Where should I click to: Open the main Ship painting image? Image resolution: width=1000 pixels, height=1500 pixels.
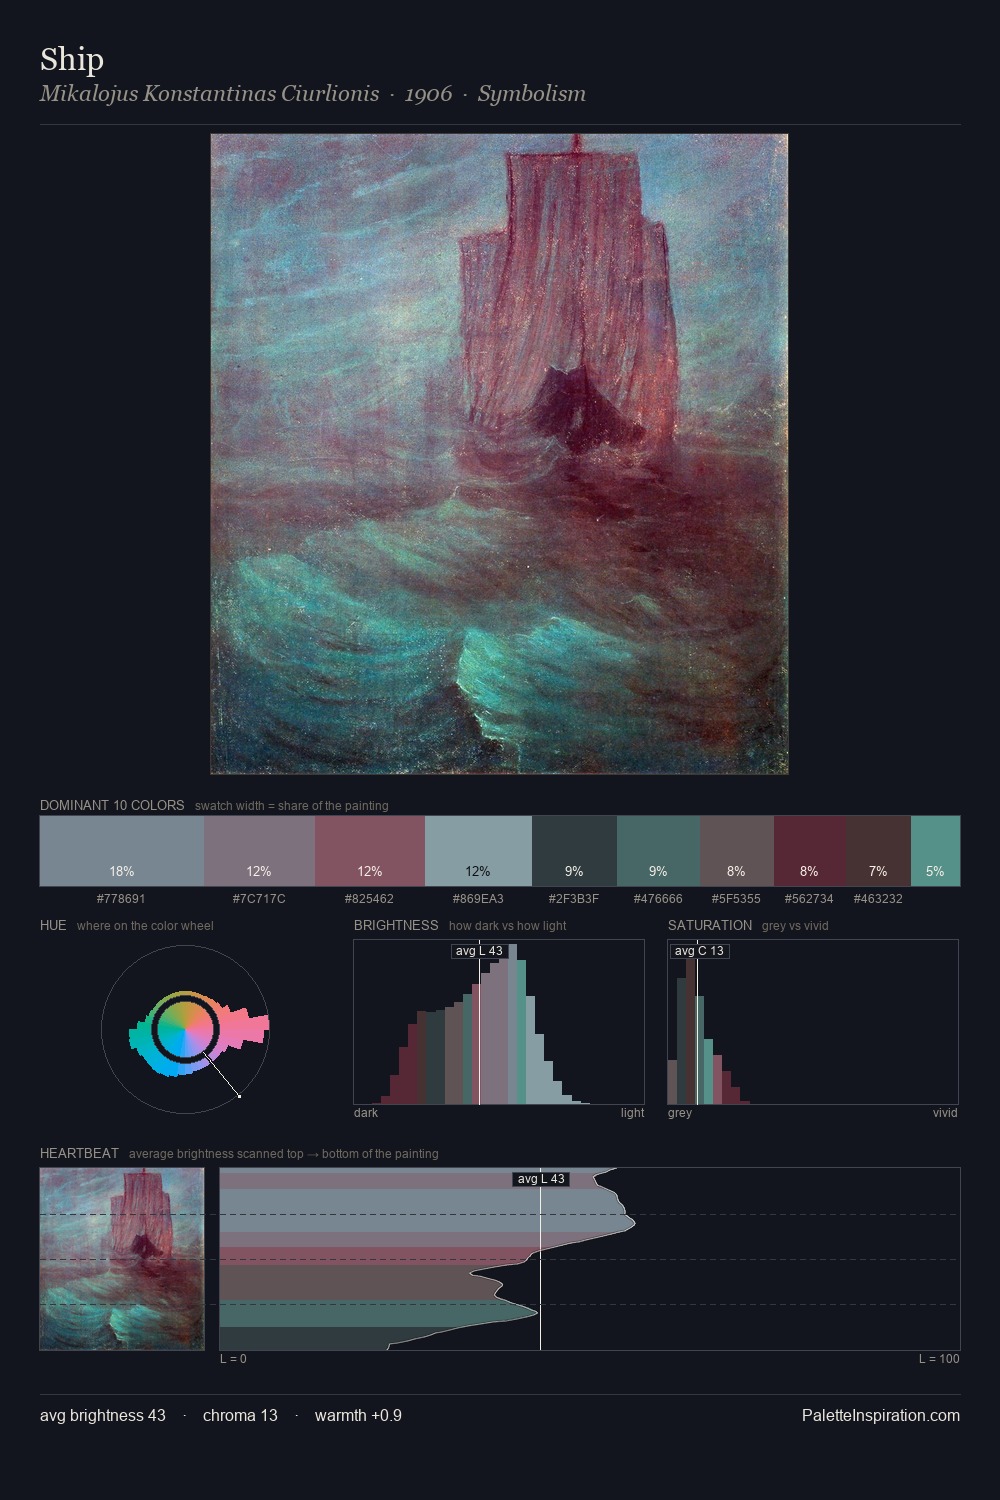499,454
